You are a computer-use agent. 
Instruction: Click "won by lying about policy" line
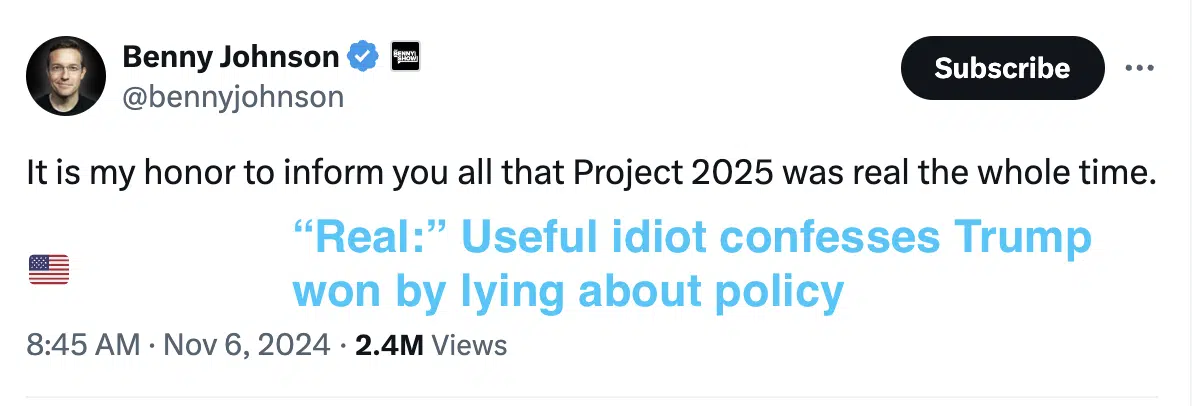569,293
